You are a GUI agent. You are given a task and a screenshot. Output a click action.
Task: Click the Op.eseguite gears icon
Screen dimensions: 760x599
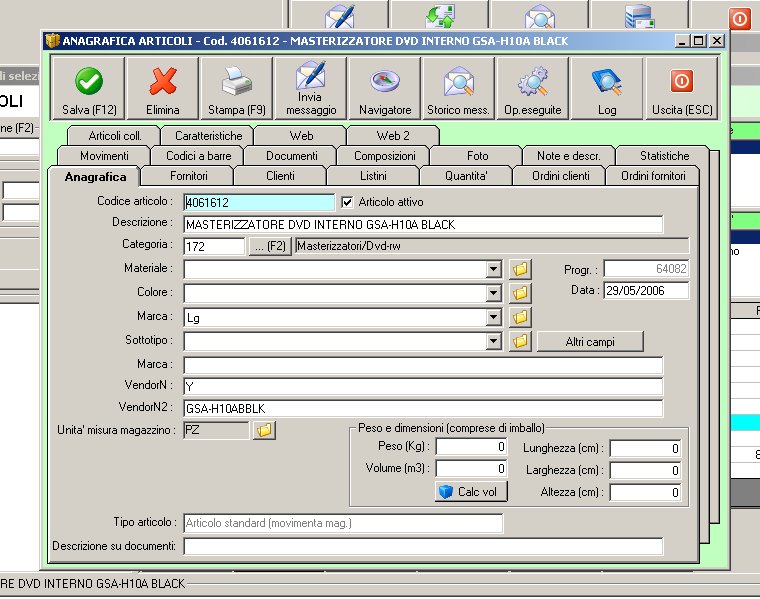point(532,89)
